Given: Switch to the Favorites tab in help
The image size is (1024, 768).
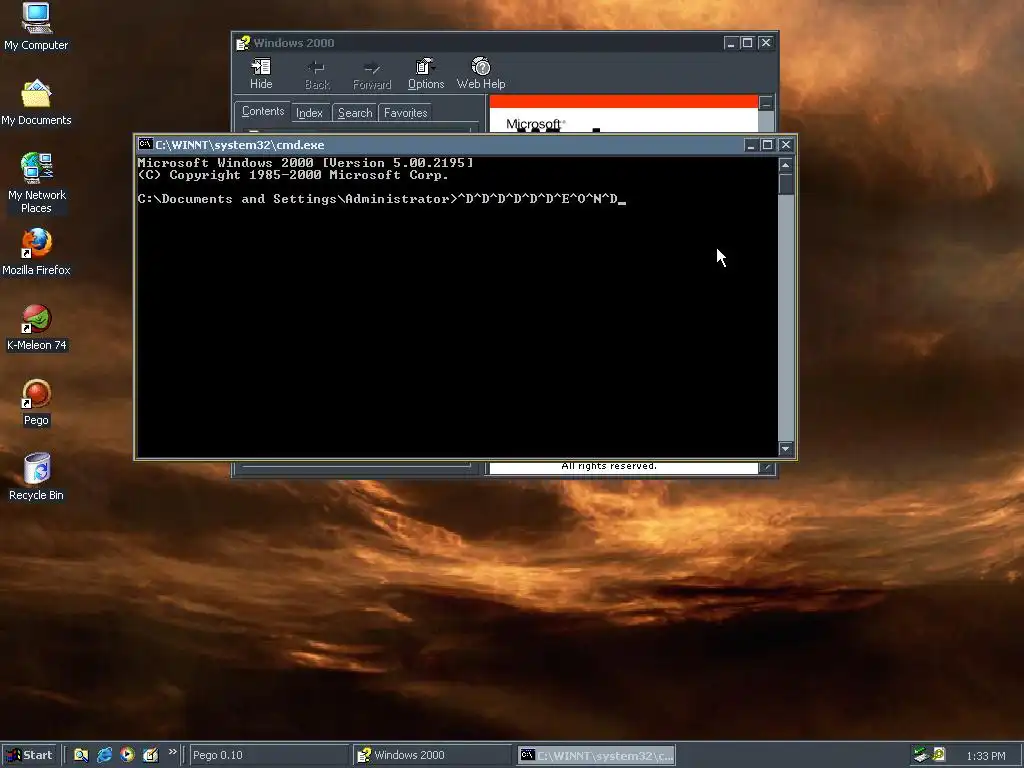Looking at the screenshot, I should [406, 113].
